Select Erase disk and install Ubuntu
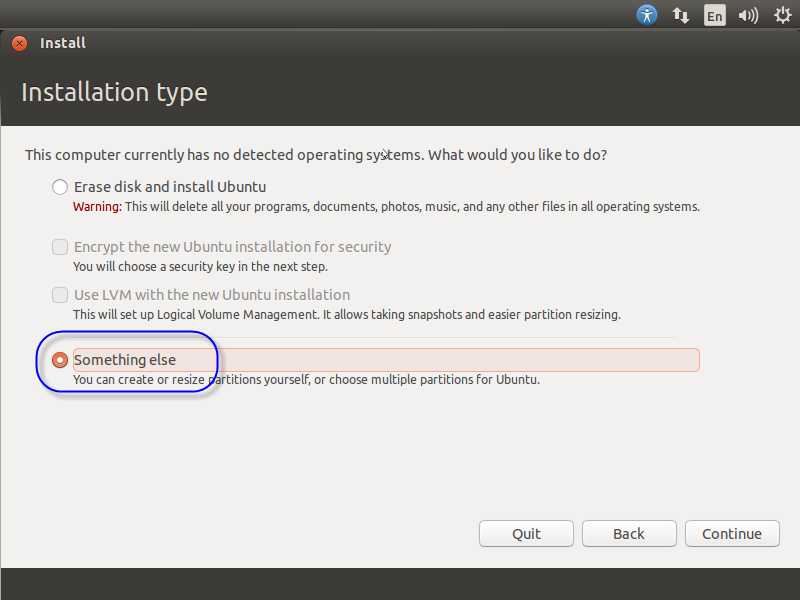Image resolution: width=800 pixels, height=600 pixels. click(x=60, y=187)
